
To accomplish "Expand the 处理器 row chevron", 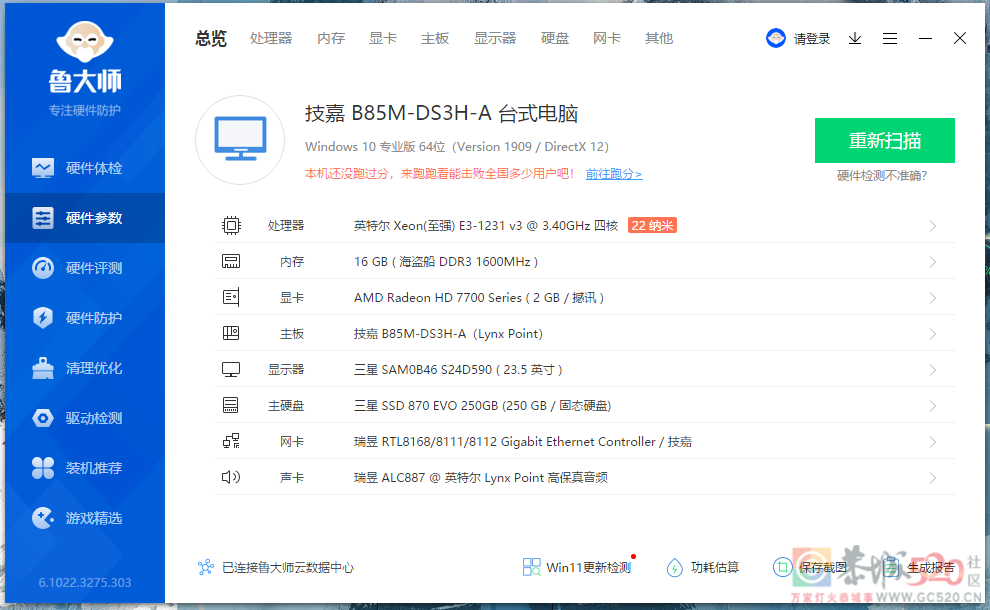I will click(x=933, y=226).
